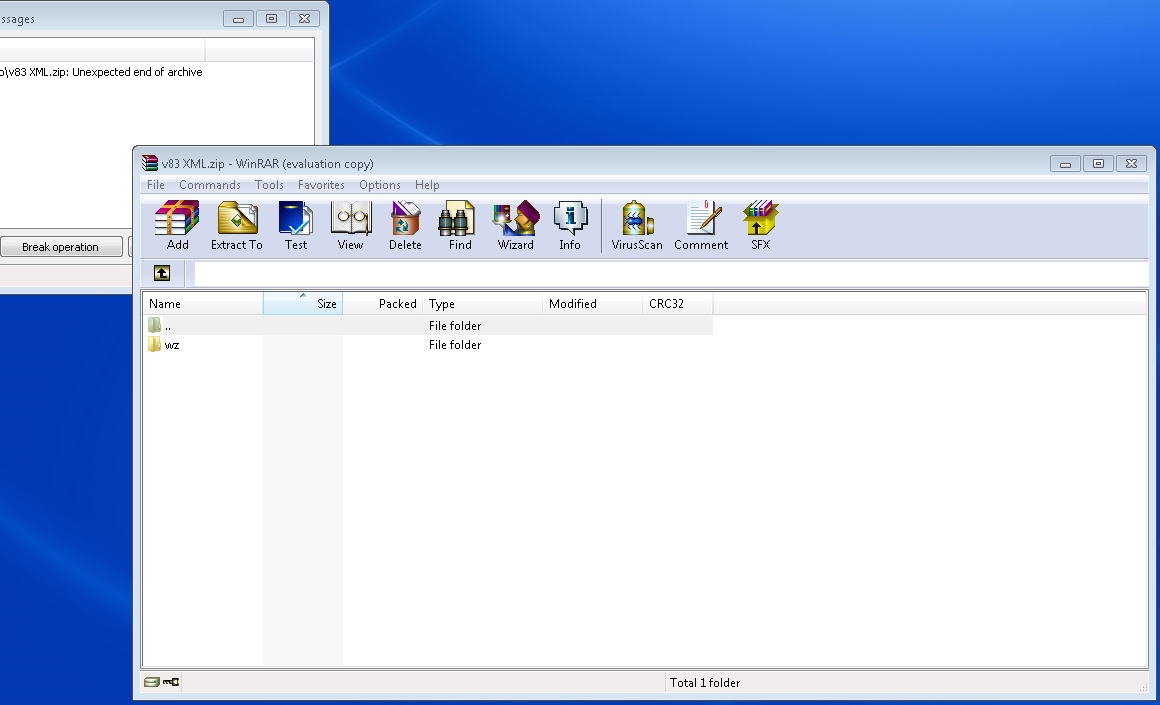This screenshot has width=1160, height=705.
Task: Click Break operation in messages window
Action: click(x=61, y=247)
